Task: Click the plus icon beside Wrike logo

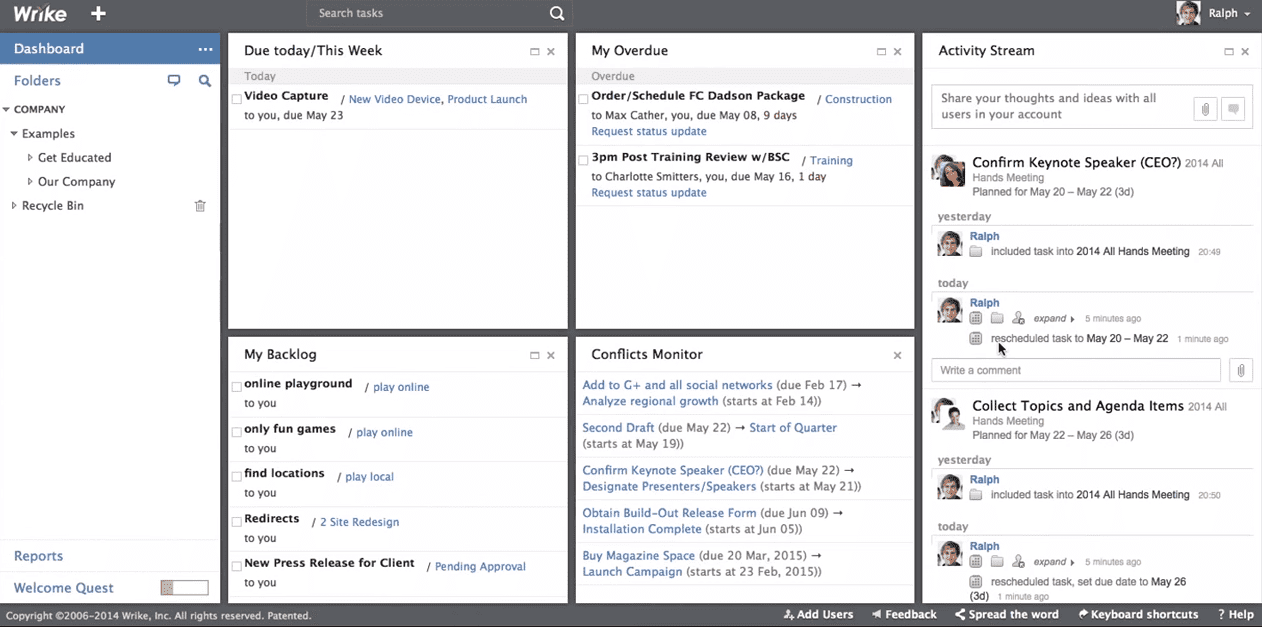Action: click(x=98, y=14)
